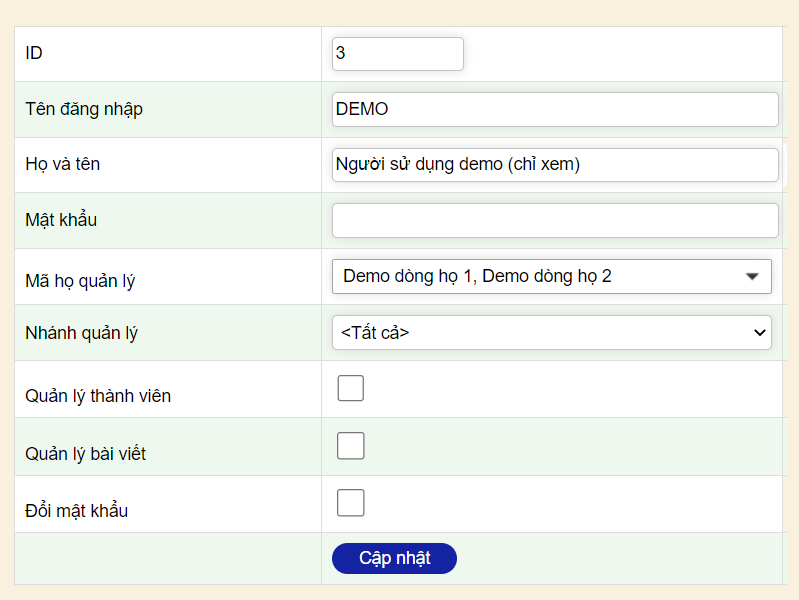Click the Nhánh quản lý label
799x600 pixels.
82,333
